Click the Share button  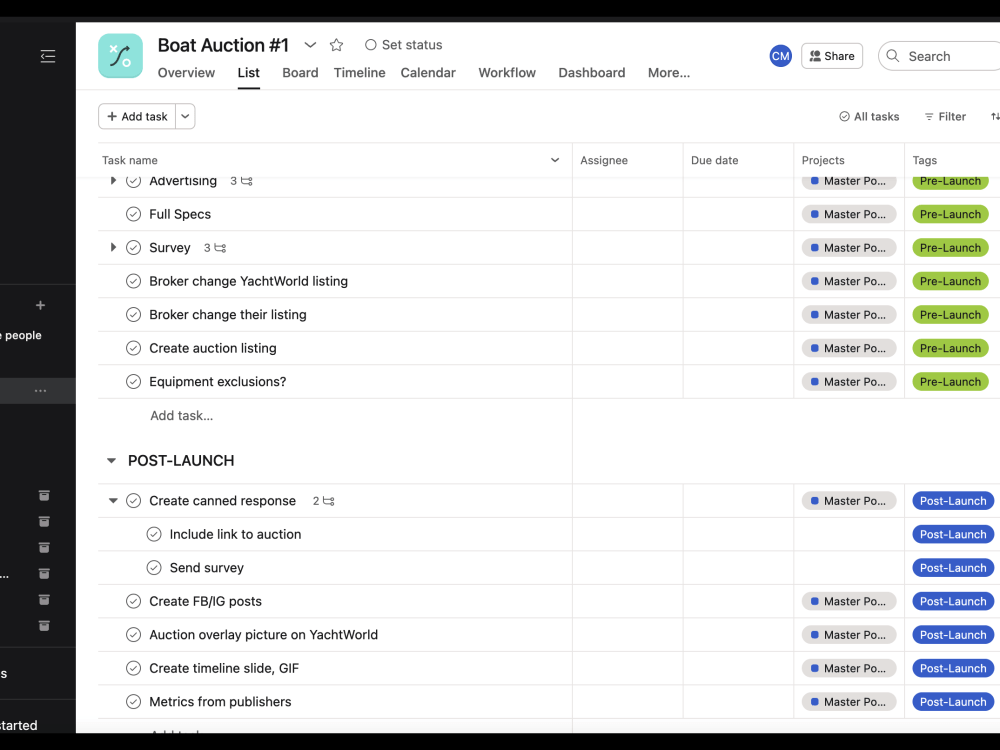[832, 56]
